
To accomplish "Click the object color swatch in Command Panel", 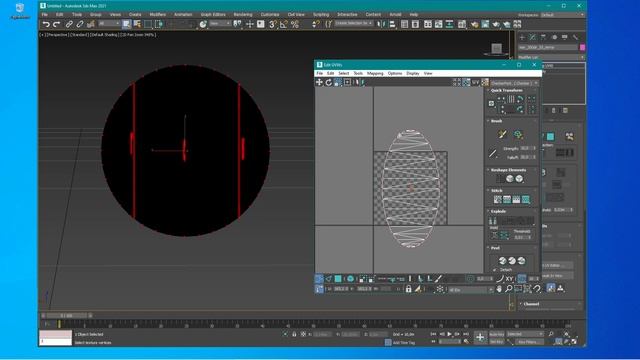I will click(582, 47).
